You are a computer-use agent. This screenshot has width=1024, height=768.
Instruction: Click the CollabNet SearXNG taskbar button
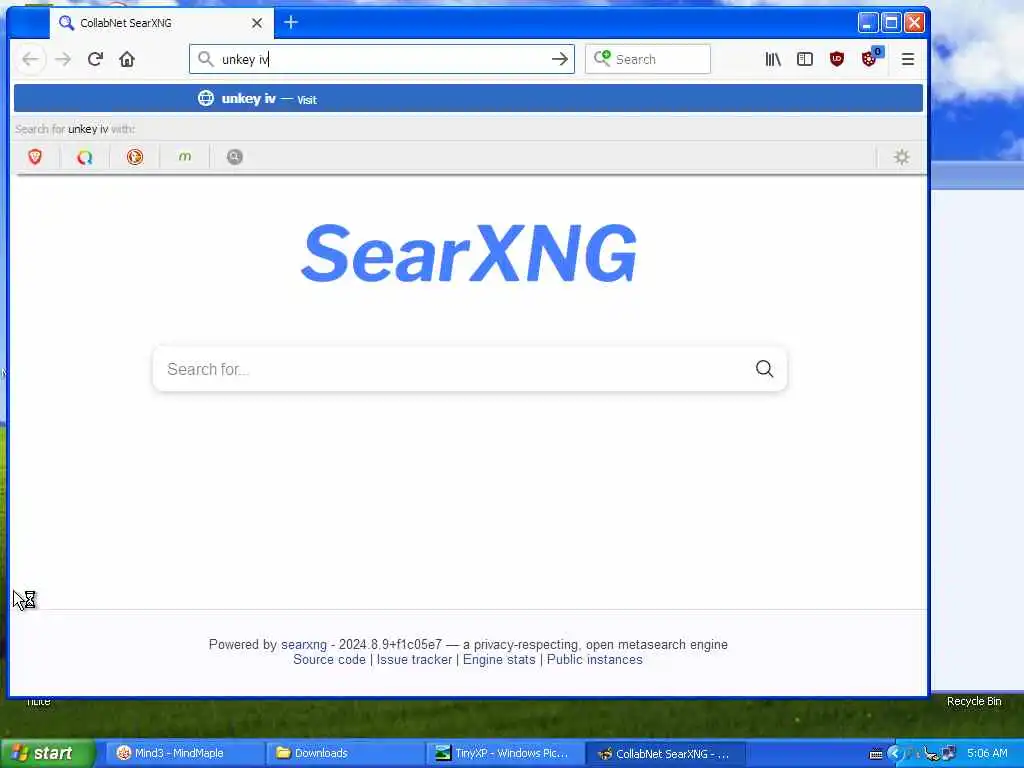click(665, 753)
